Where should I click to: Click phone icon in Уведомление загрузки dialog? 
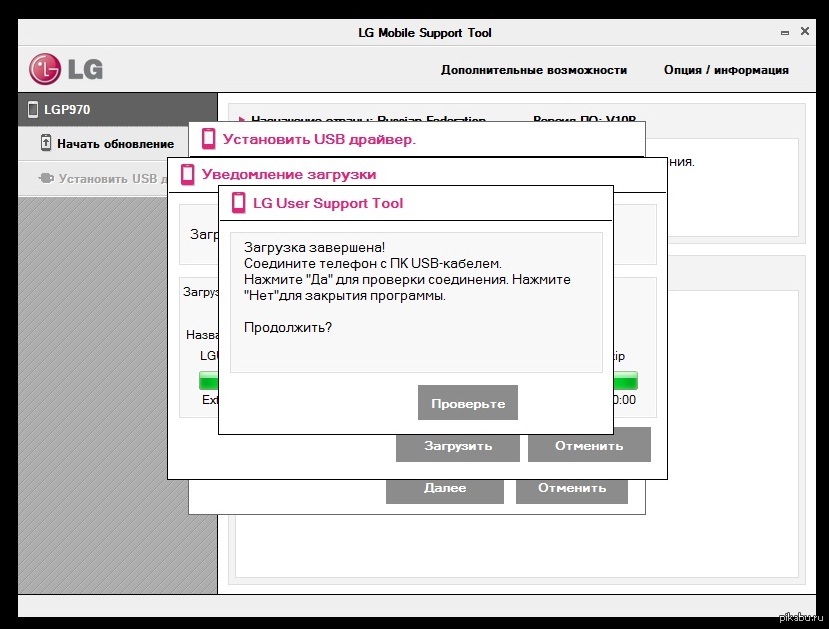(x=188, y=174)
